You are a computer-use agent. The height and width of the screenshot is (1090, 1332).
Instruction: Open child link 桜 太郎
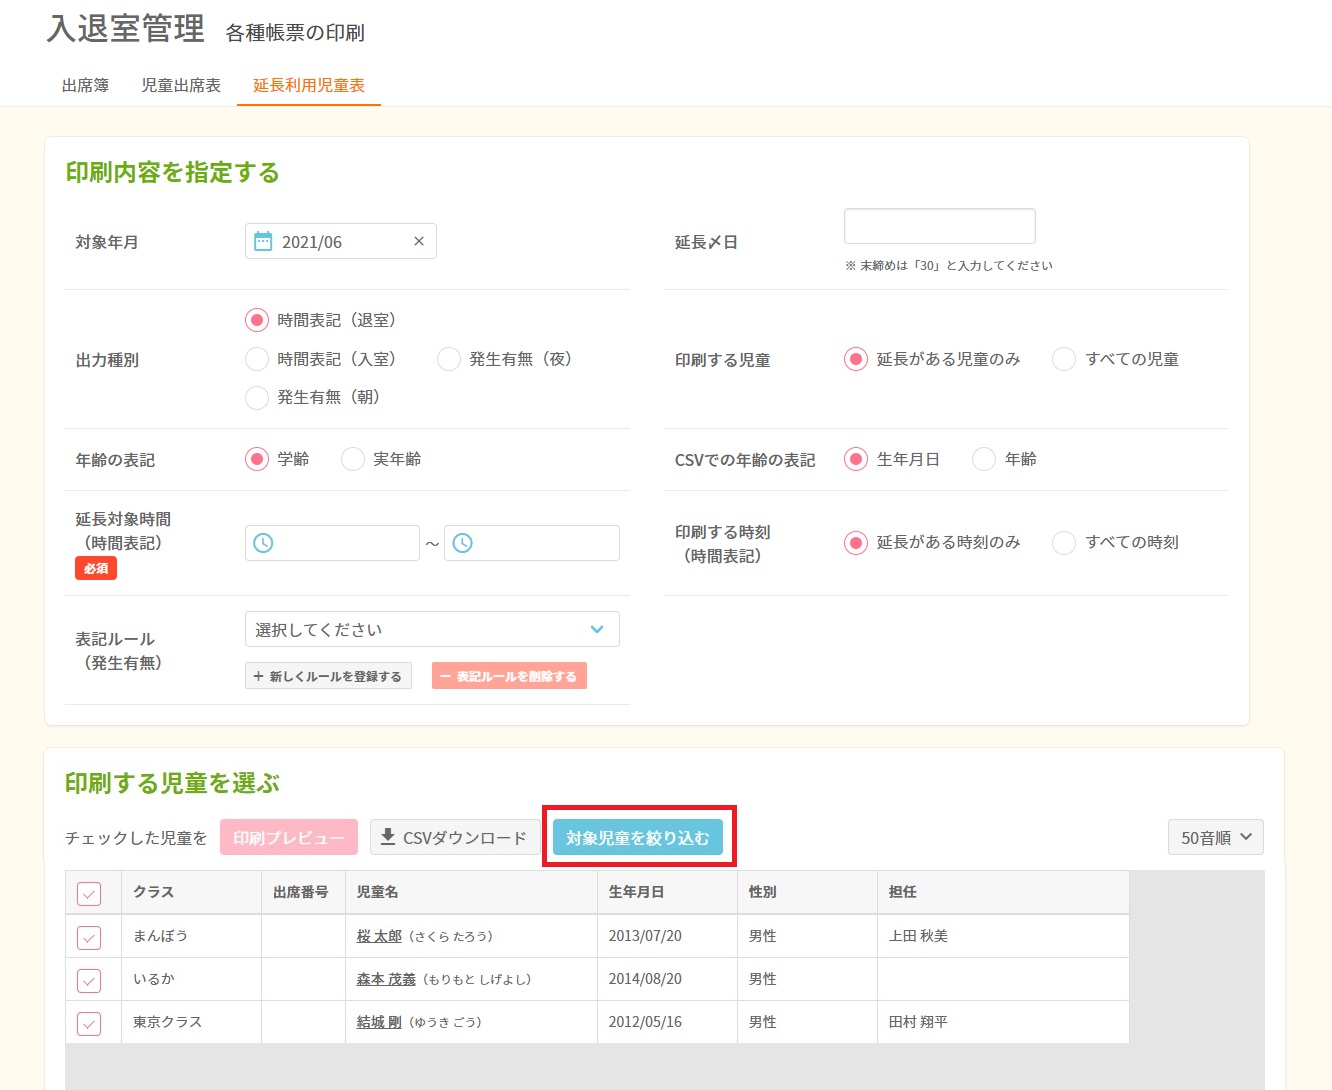click(x=379, y=936)
